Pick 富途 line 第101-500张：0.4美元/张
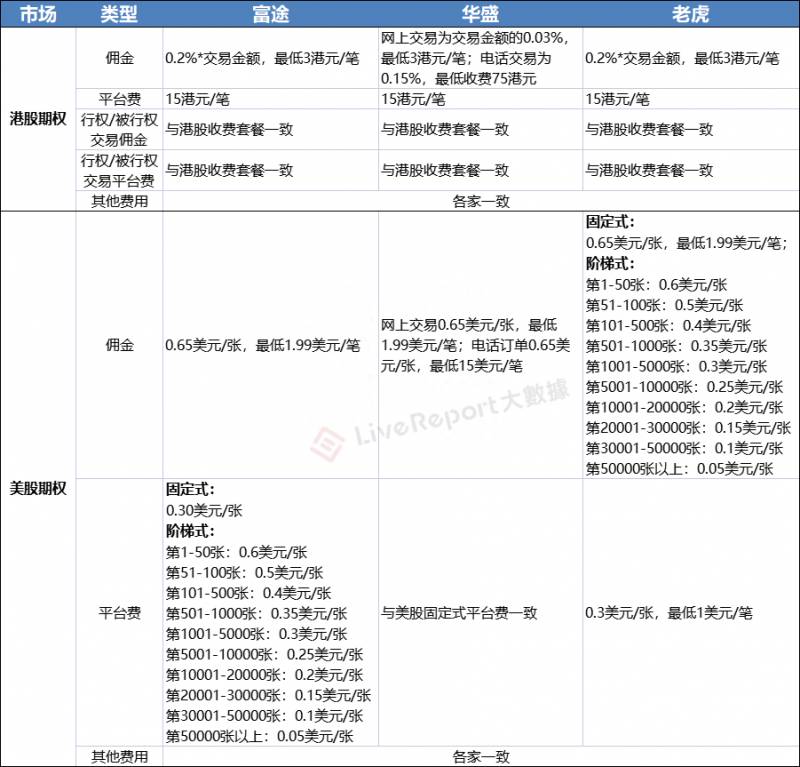Screen dimensions: 800x767 click(248, 593)
